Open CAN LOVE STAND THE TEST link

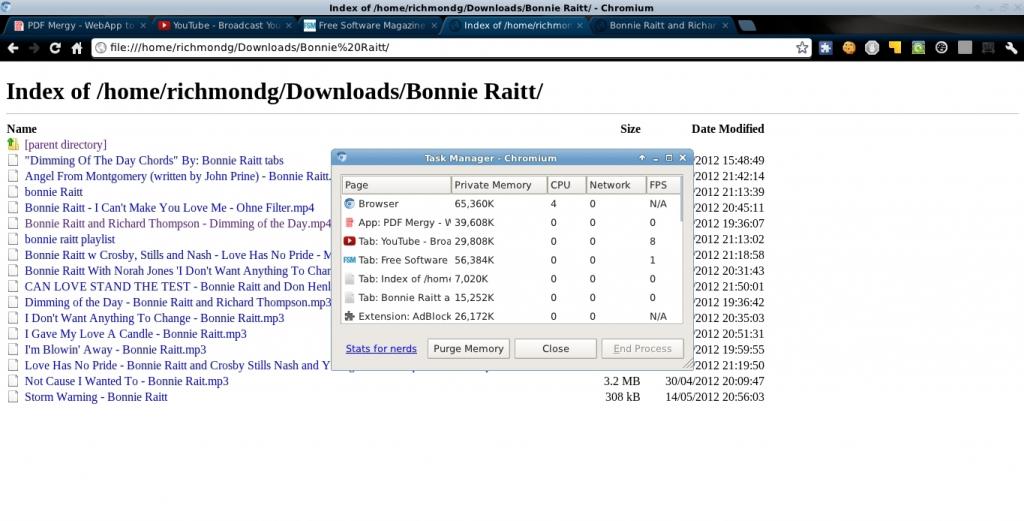[178, 287]
